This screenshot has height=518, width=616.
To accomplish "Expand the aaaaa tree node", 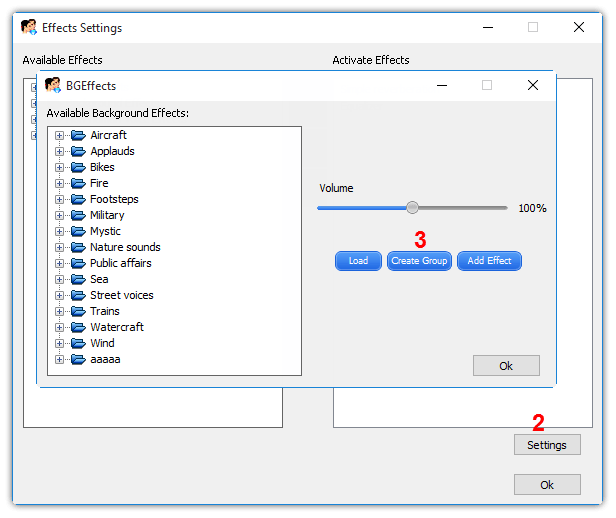I will pos(59,359).
